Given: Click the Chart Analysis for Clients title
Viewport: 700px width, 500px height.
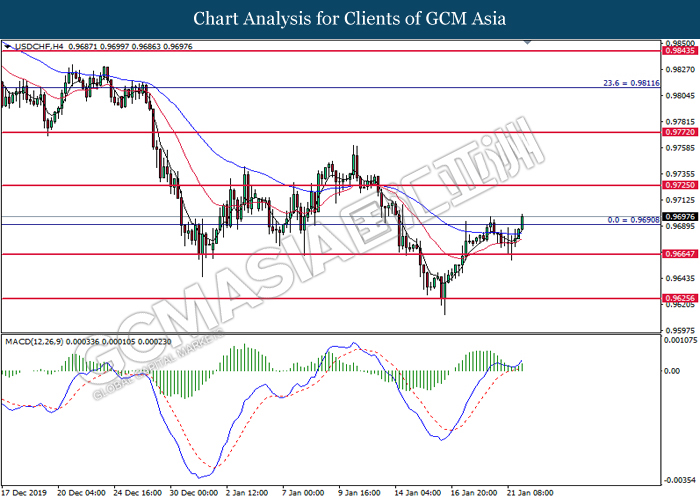Looking at the screenshot, I should tap(350, 19).
